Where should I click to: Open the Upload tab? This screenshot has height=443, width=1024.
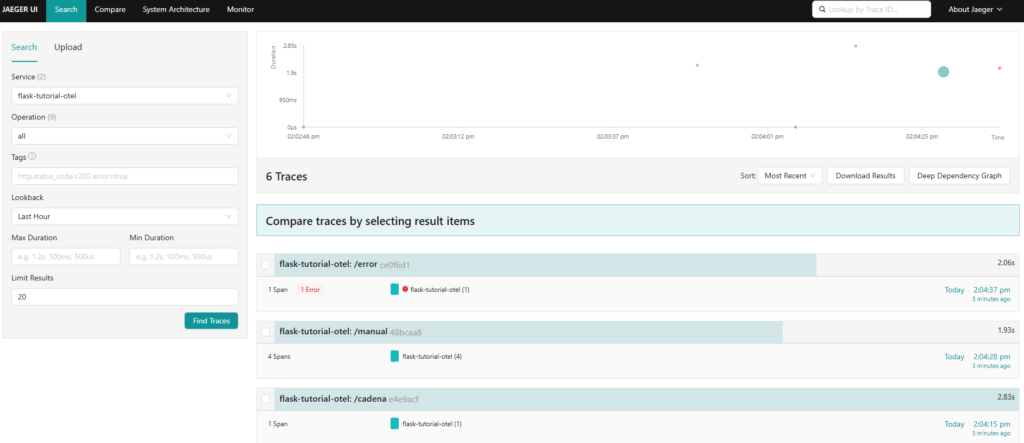(x=68, y=47)
